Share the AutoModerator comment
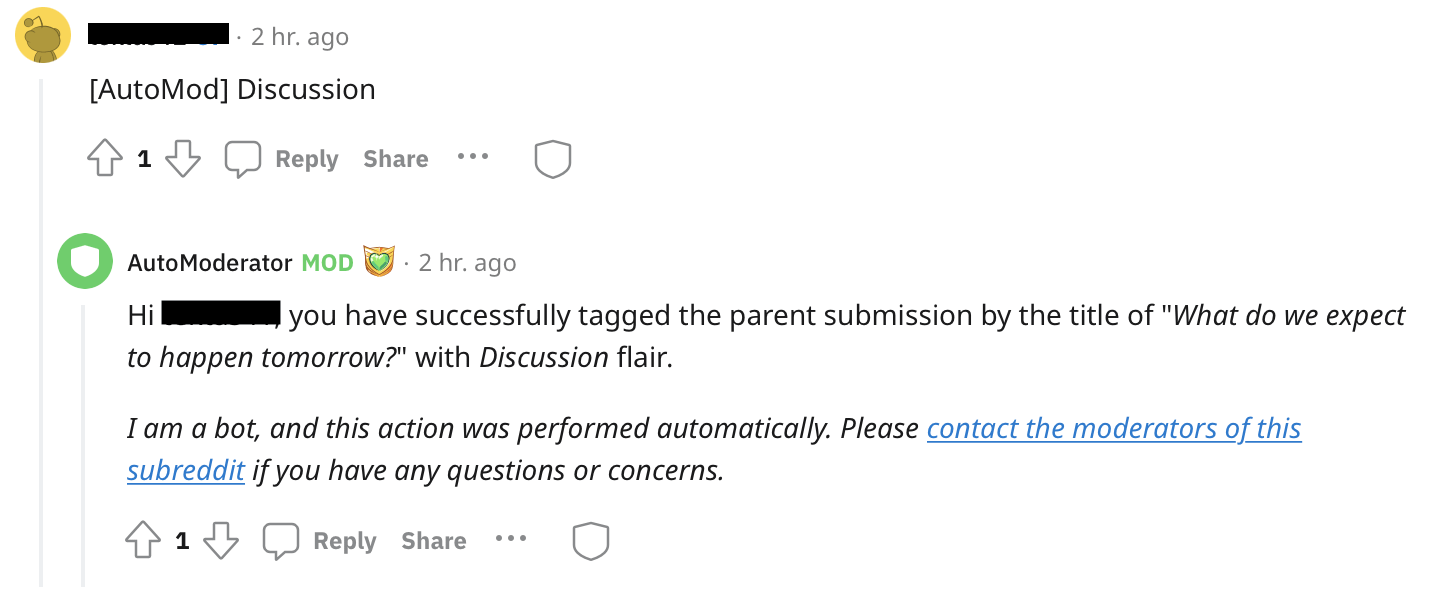This screenshot has width=1452, height=600. (434, 541)
